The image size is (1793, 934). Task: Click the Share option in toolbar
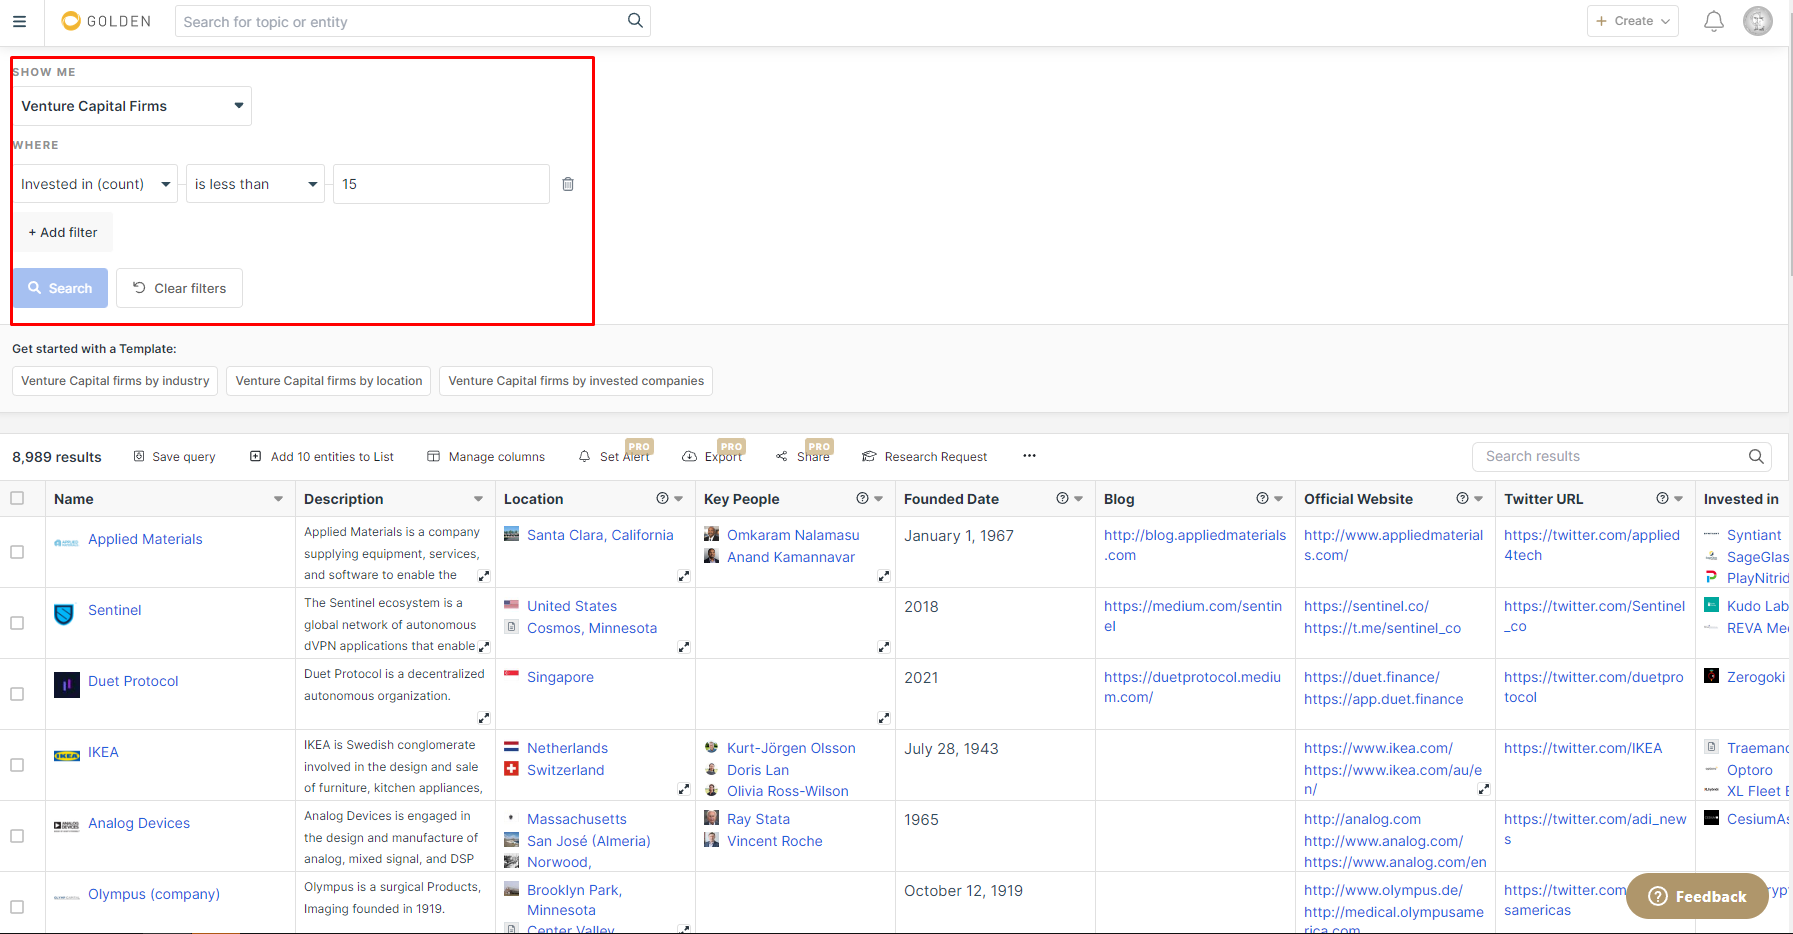tap(803, 457)
